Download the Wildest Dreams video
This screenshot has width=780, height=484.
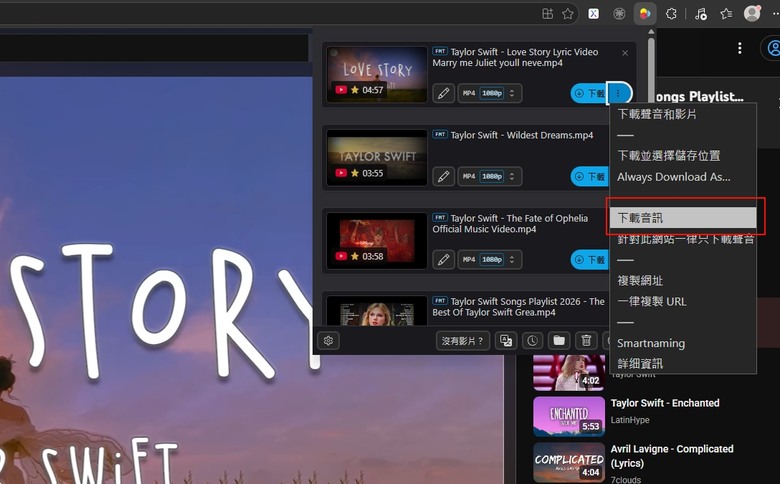[589, 176]
